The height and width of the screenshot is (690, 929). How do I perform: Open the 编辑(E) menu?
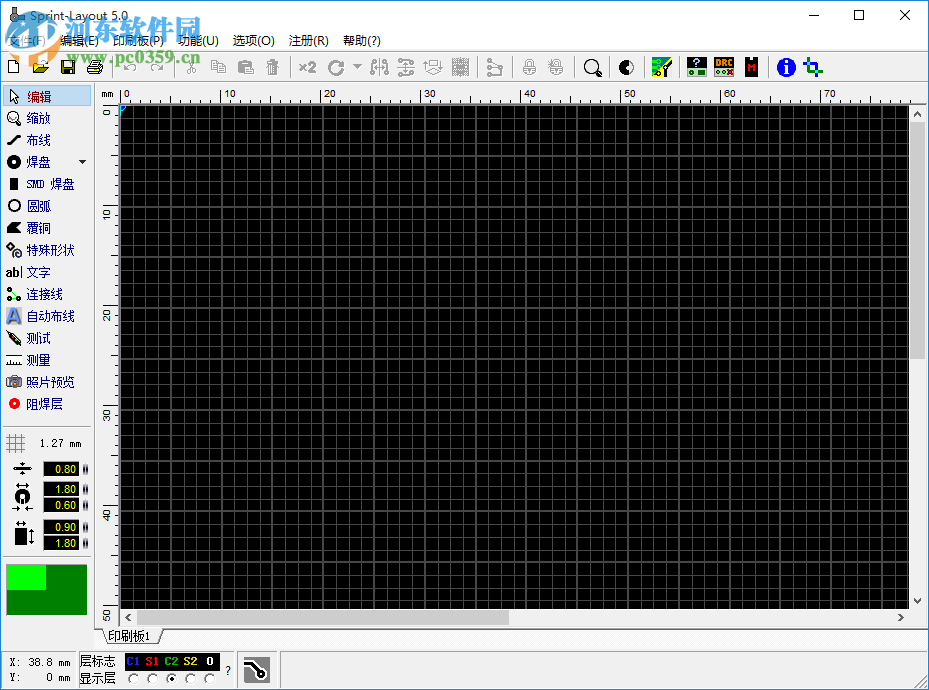pos(79,40)
